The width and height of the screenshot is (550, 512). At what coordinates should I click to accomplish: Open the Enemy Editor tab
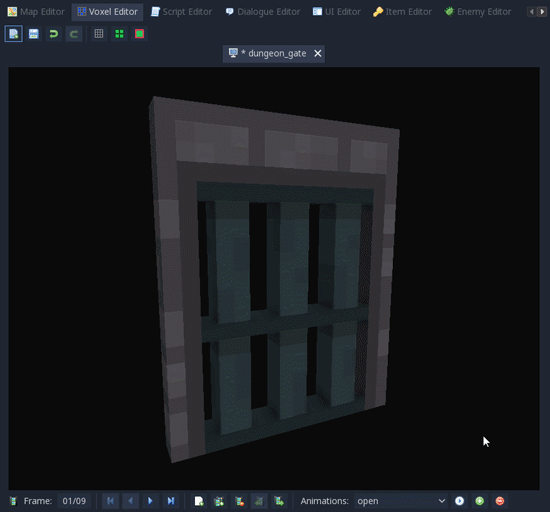tap(478, 12)
